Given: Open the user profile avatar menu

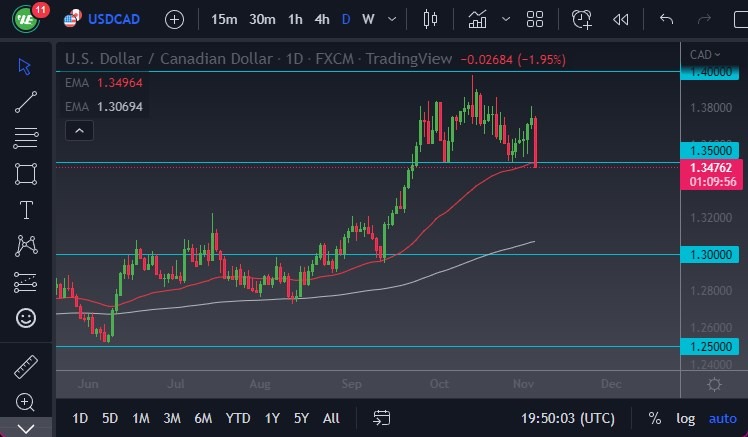Looking at the screenshot, I should click(26, 19).
